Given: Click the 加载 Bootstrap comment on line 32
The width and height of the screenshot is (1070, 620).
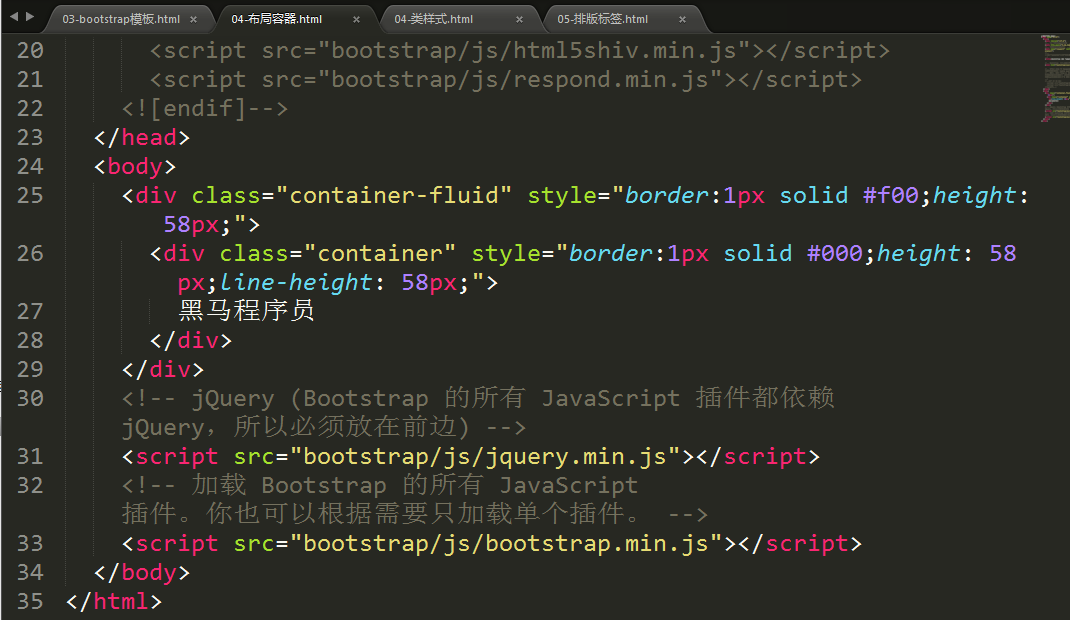Looking at the screenshot, I should [415, 500].
